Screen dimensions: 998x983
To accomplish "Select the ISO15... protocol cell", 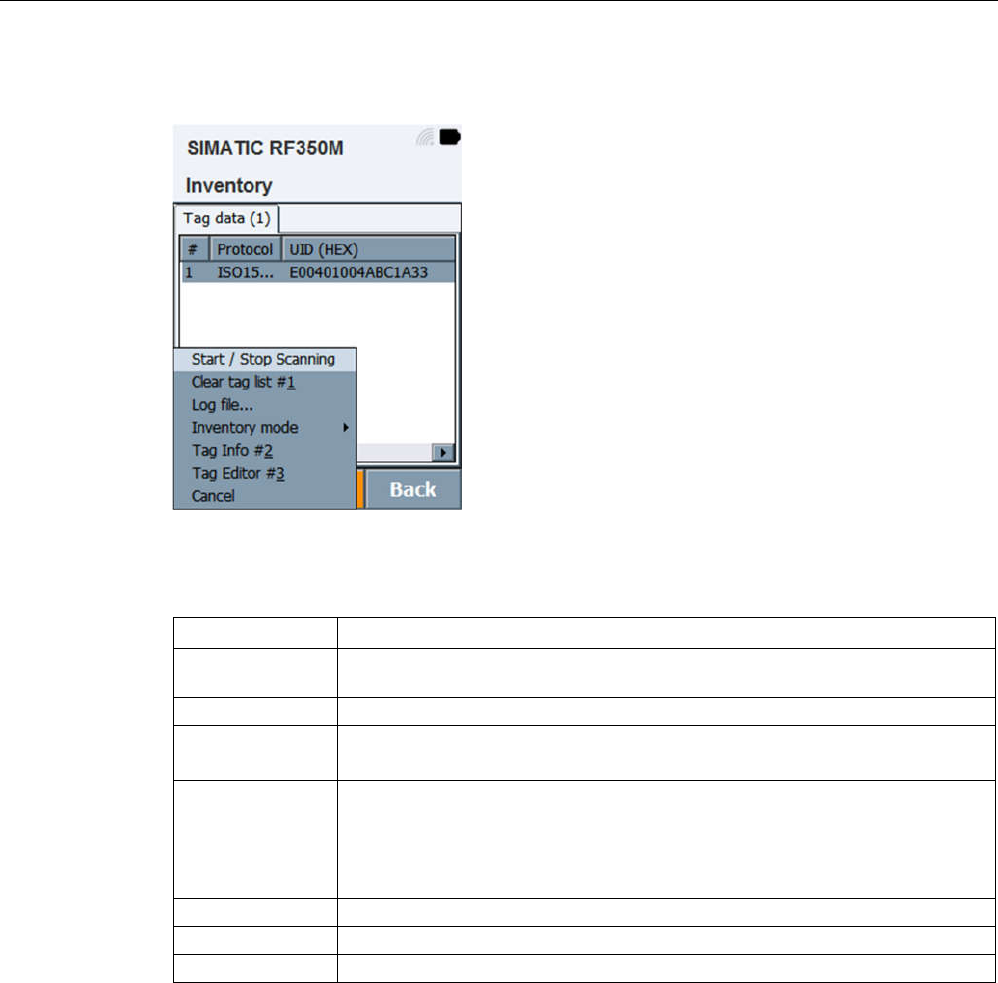I will (246, 272).
